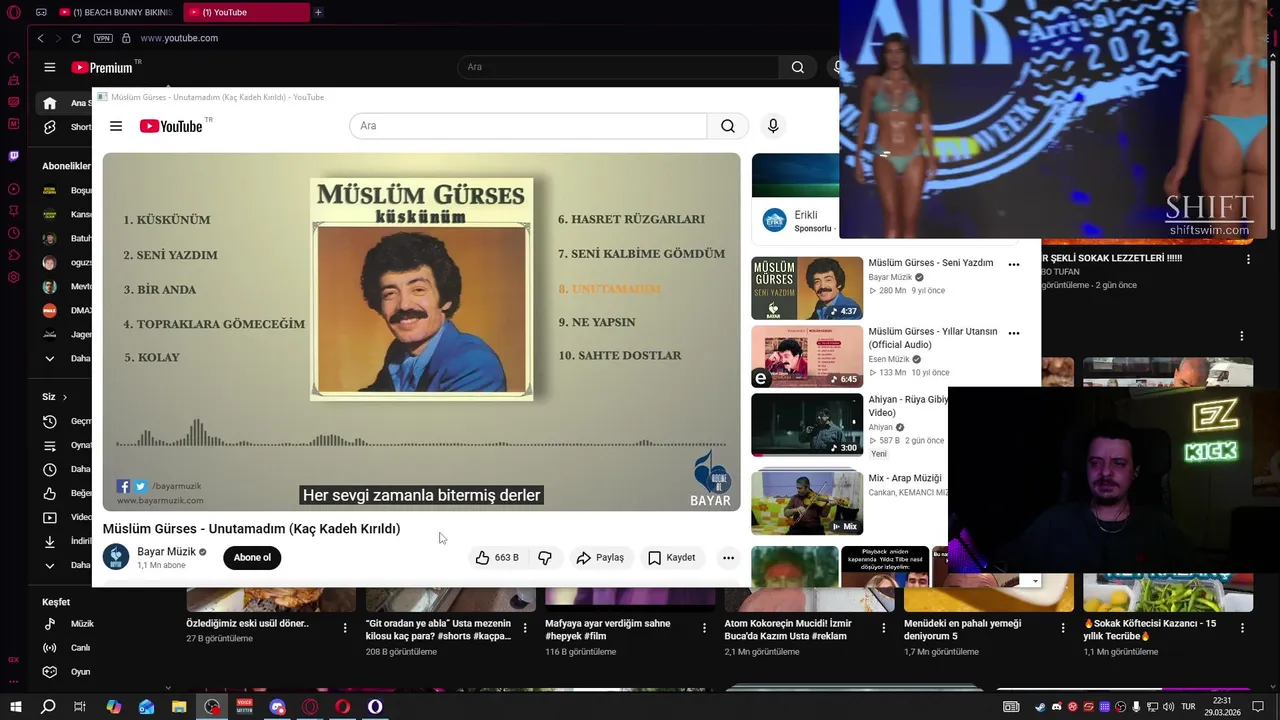Open Opera sidebar settings gear

point(13,277)
